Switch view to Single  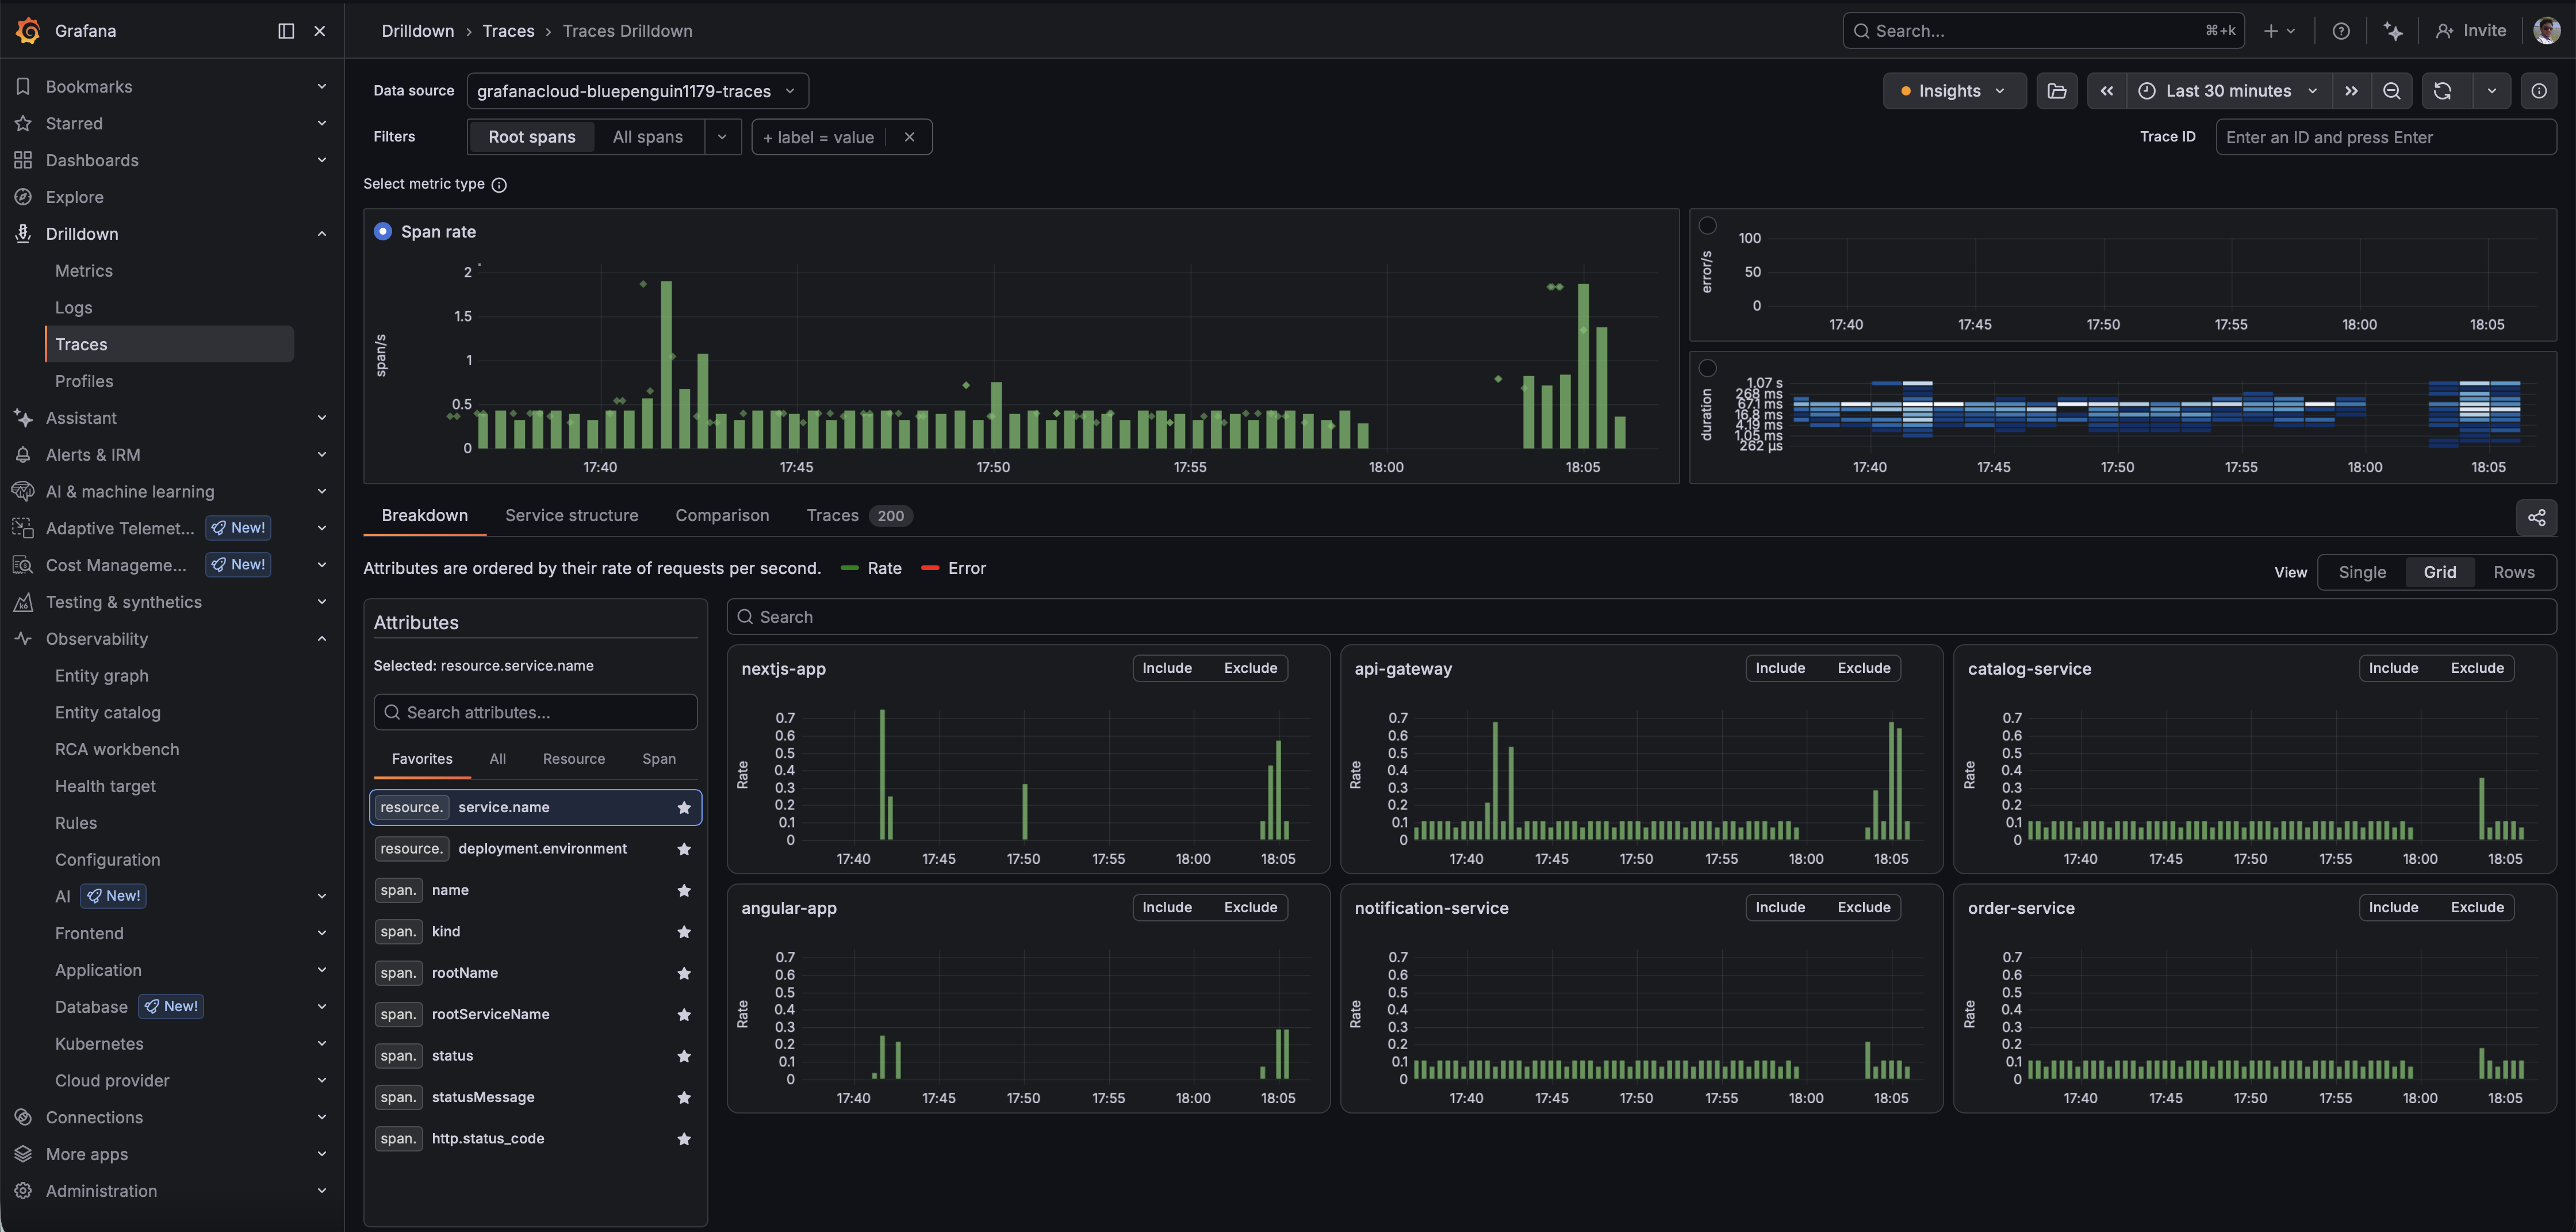pyautogui.click(x=2362, y=572)
